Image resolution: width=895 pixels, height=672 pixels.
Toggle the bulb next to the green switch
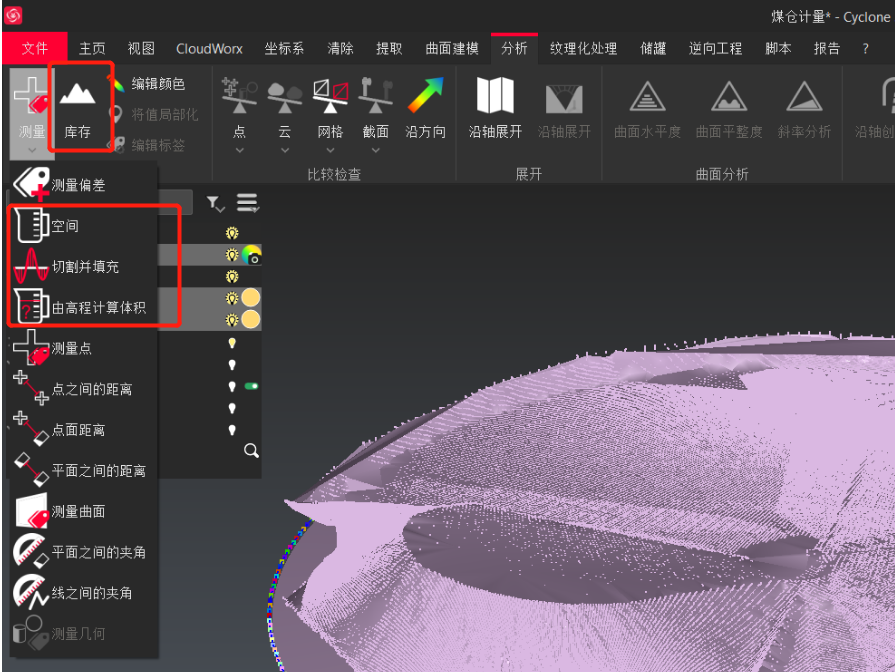(232, 387)
